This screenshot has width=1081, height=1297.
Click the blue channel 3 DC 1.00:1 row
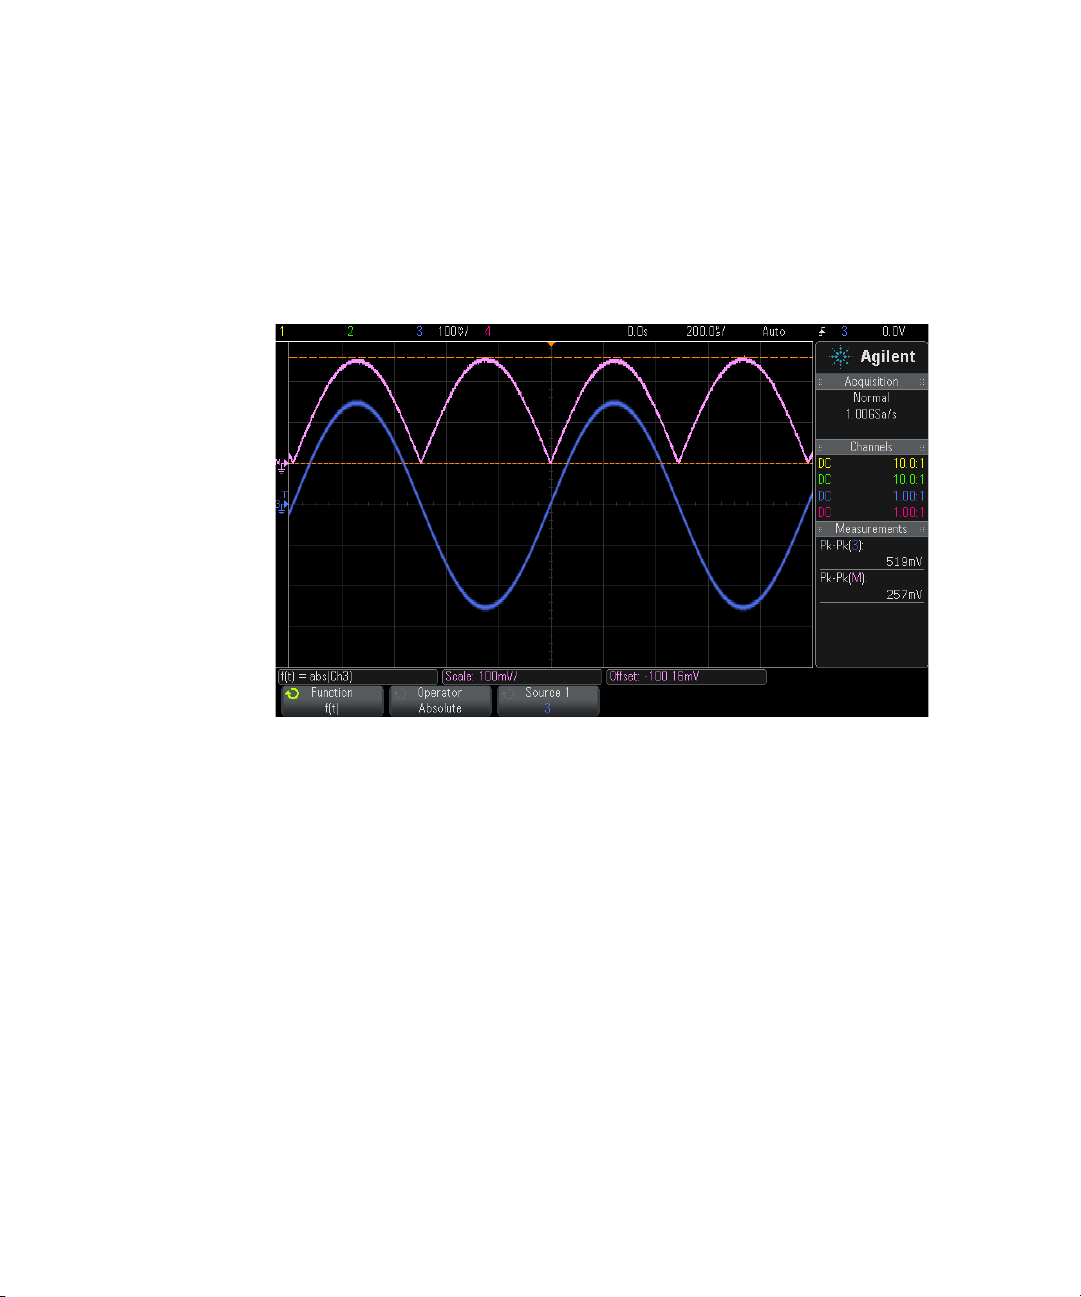tap(871, 496)
